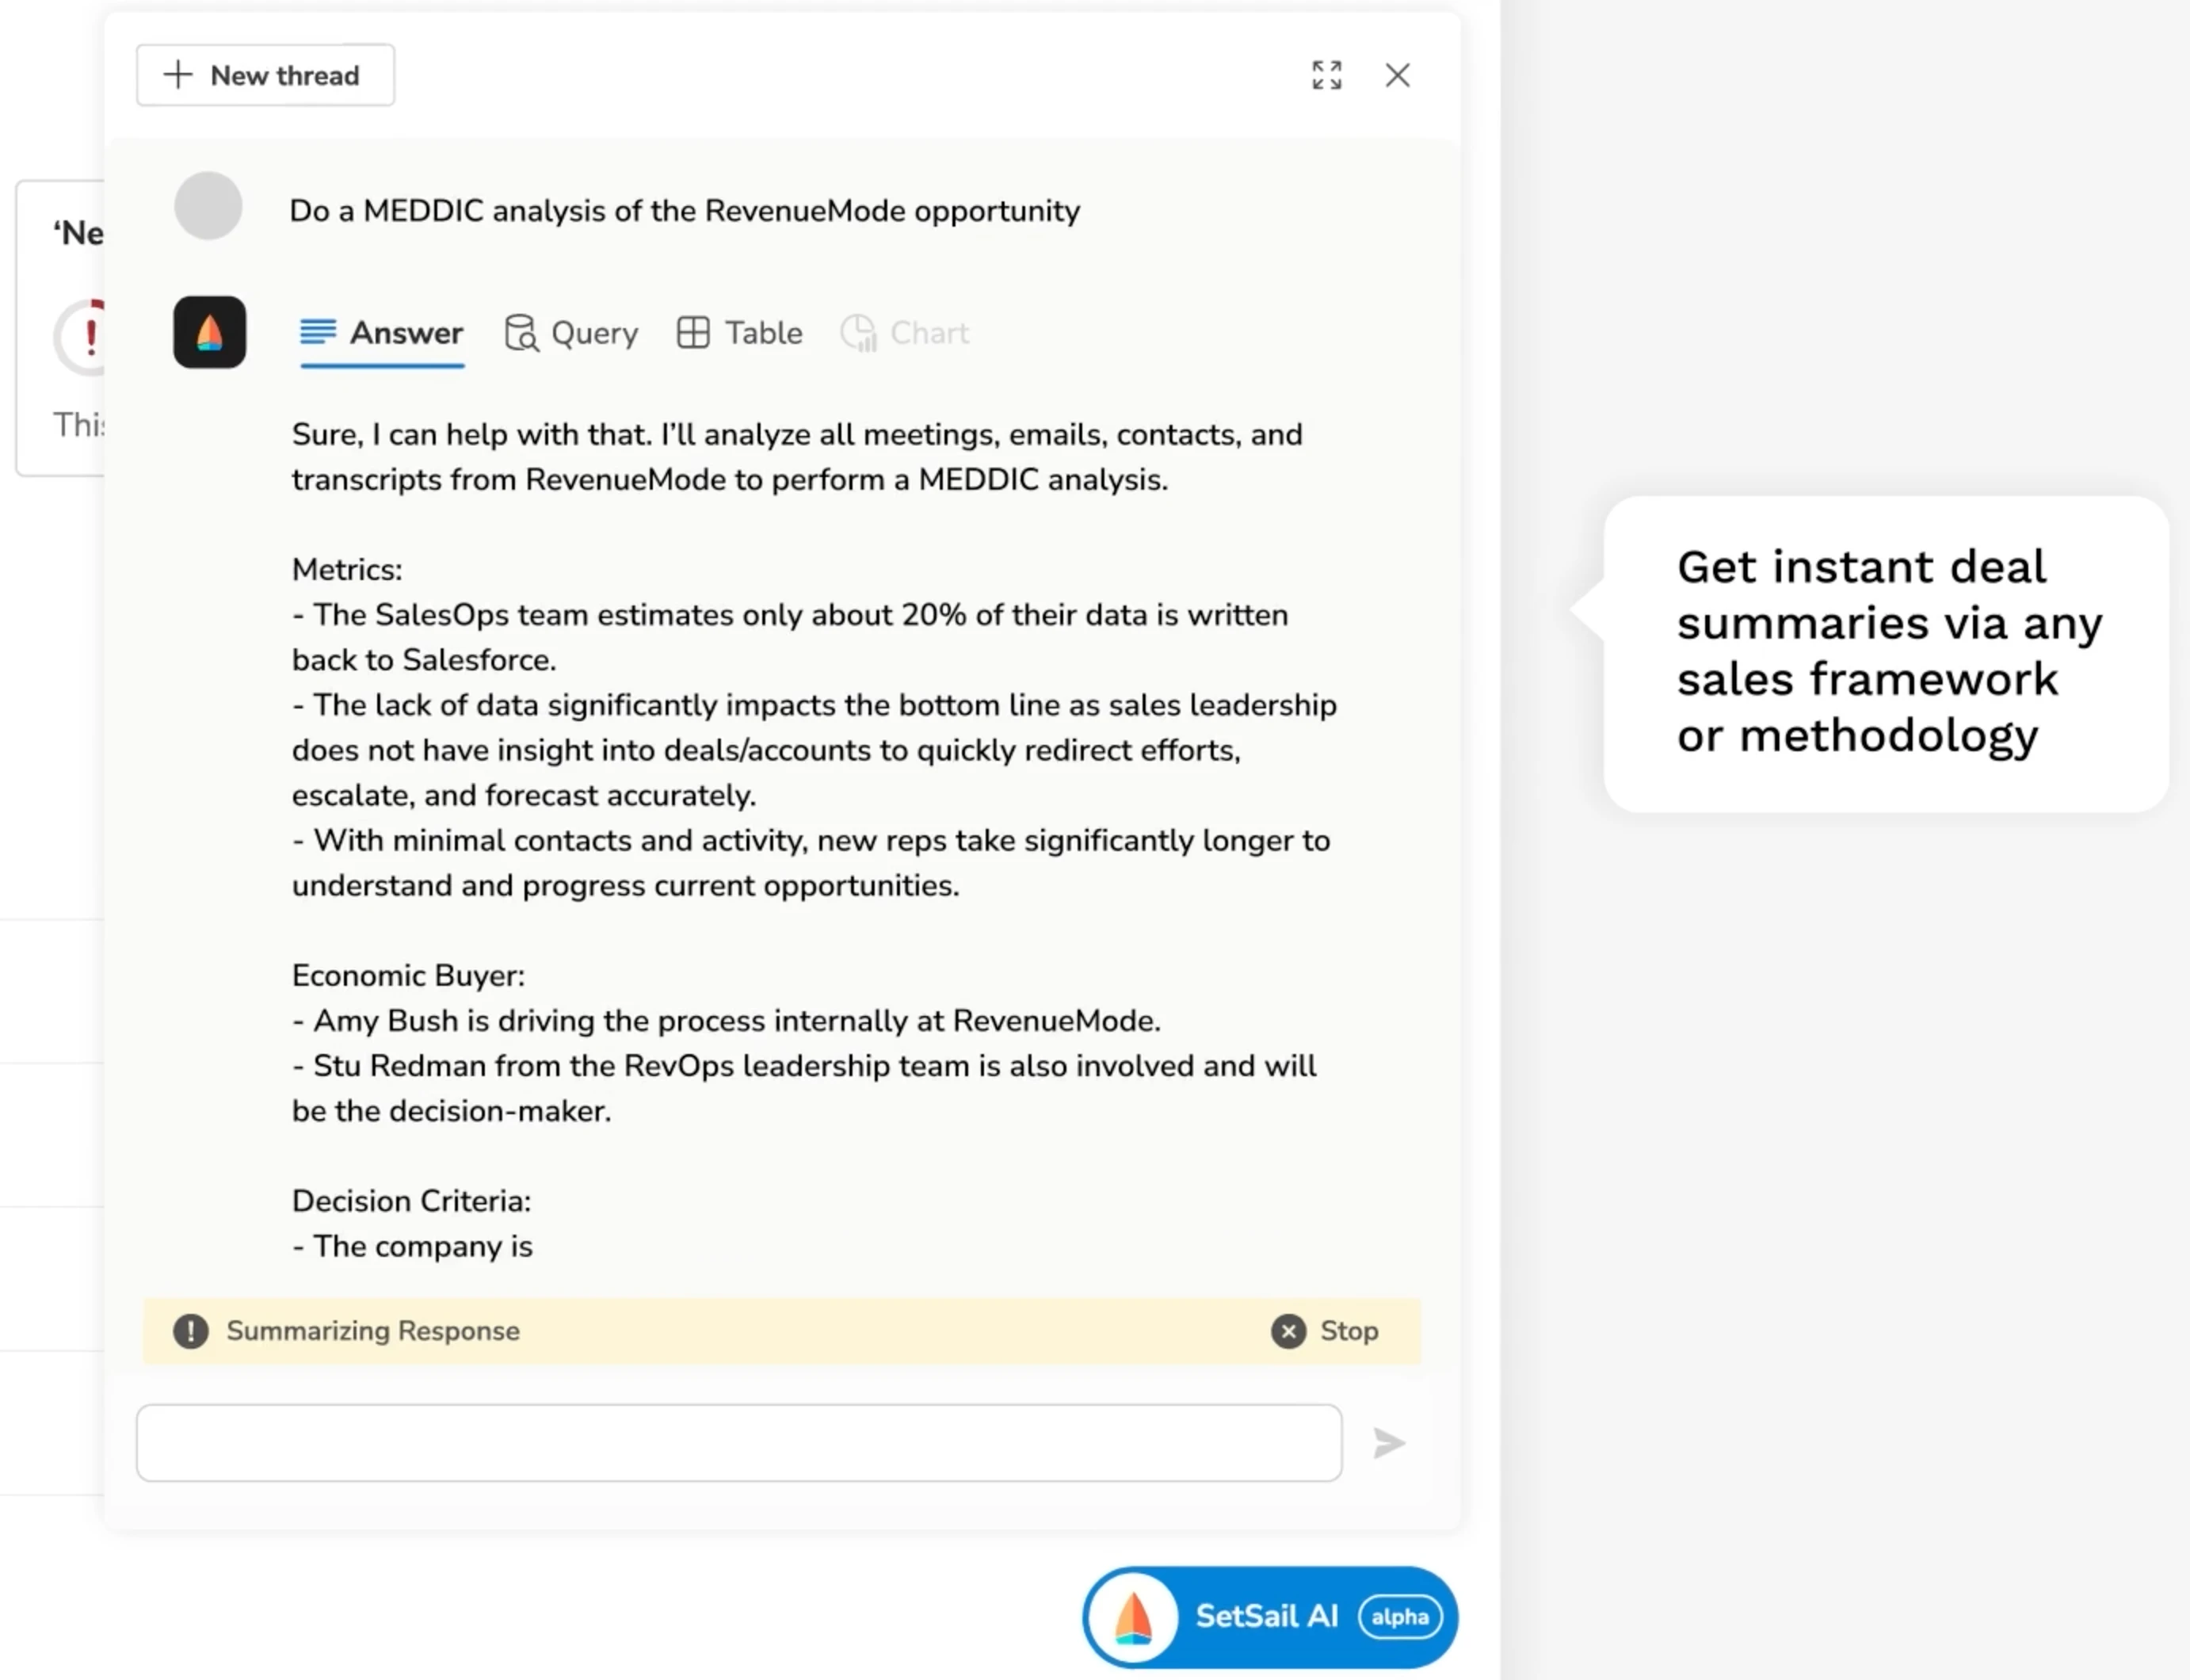Click the SetSail sailboat avatar icon
2190x1680 pixels.
pyautogui.click(x=210, y=332)
